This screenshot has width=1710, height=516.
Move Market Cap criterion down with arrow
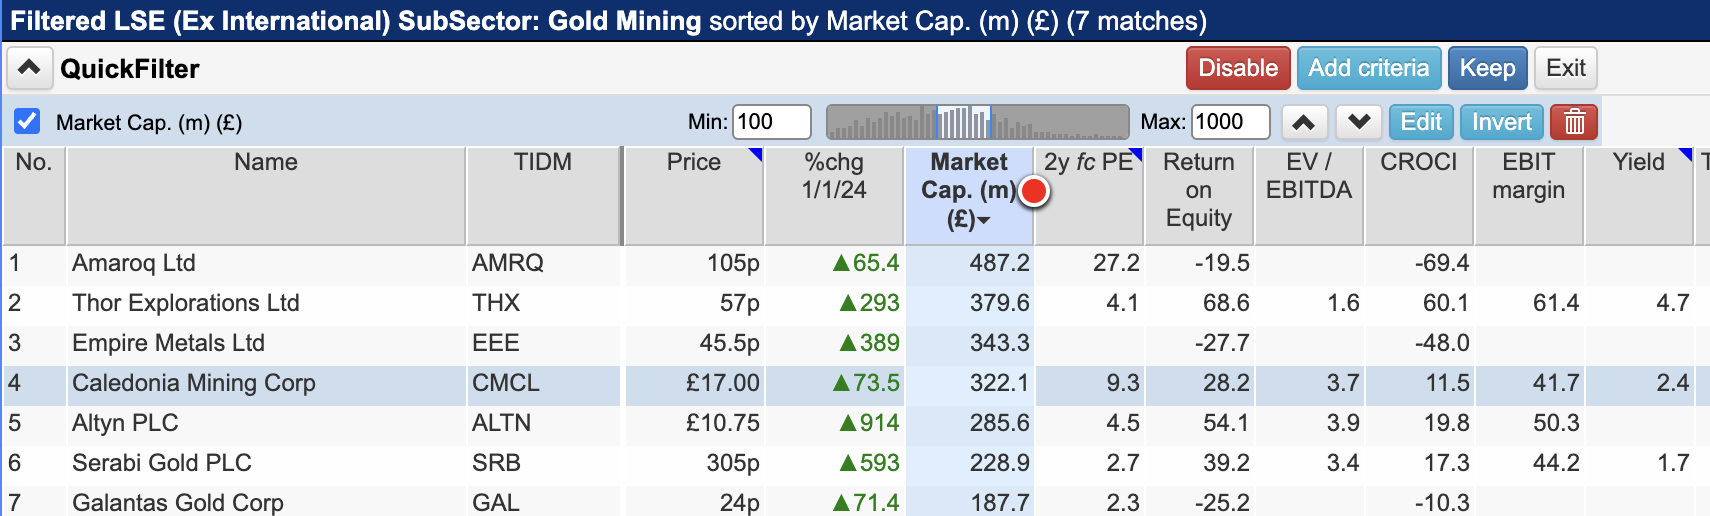pyautogui.click(x=1358, y=122)
